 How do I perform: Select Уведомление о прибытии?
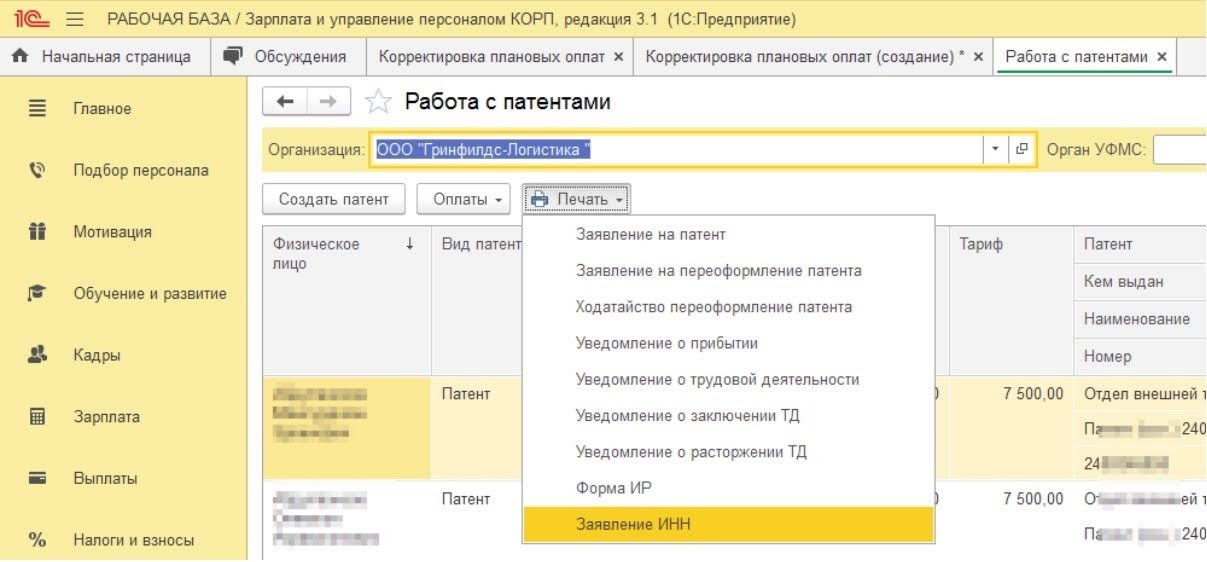coord(728,343)
